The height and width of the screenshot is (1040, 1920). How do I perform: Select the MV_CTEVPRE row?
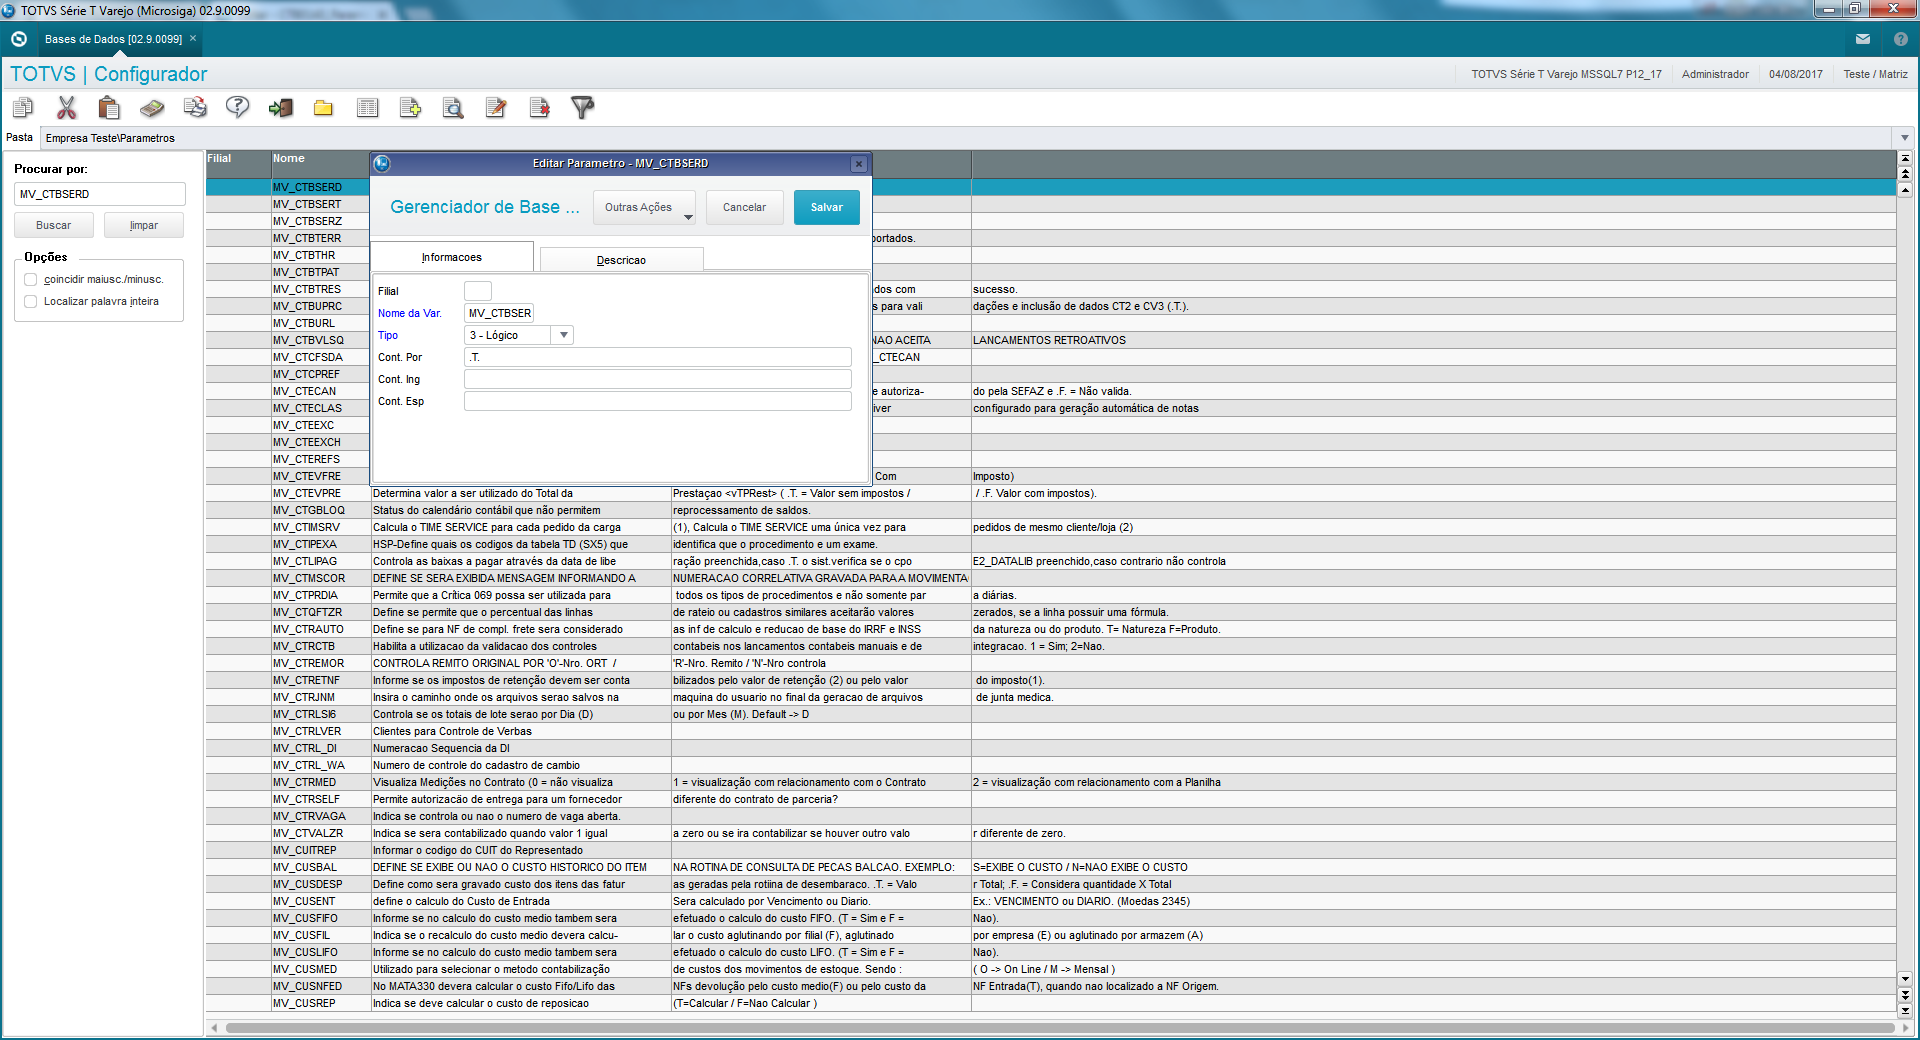point(1051,493)
